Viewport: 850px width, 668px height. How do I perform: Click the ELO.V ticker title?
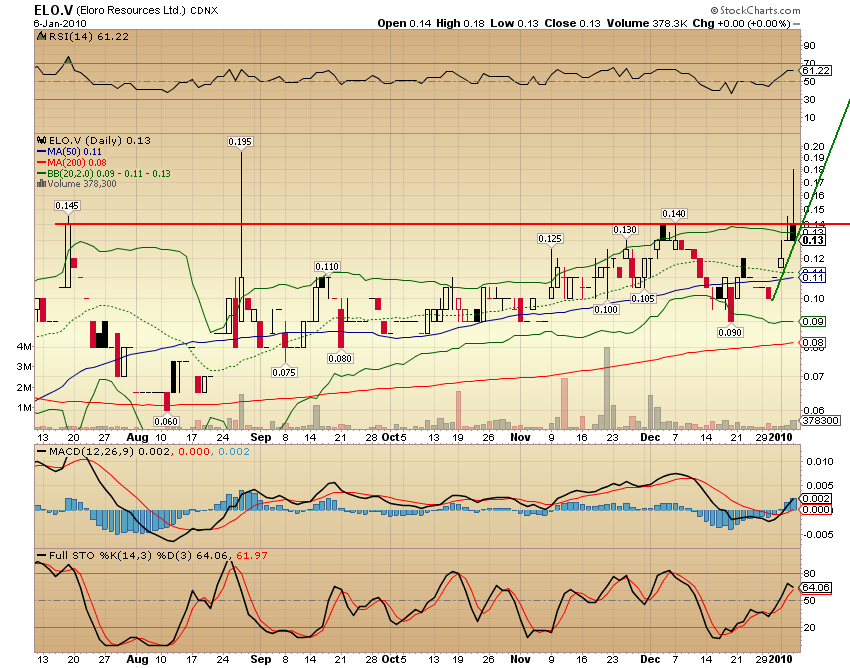(54, 10)
